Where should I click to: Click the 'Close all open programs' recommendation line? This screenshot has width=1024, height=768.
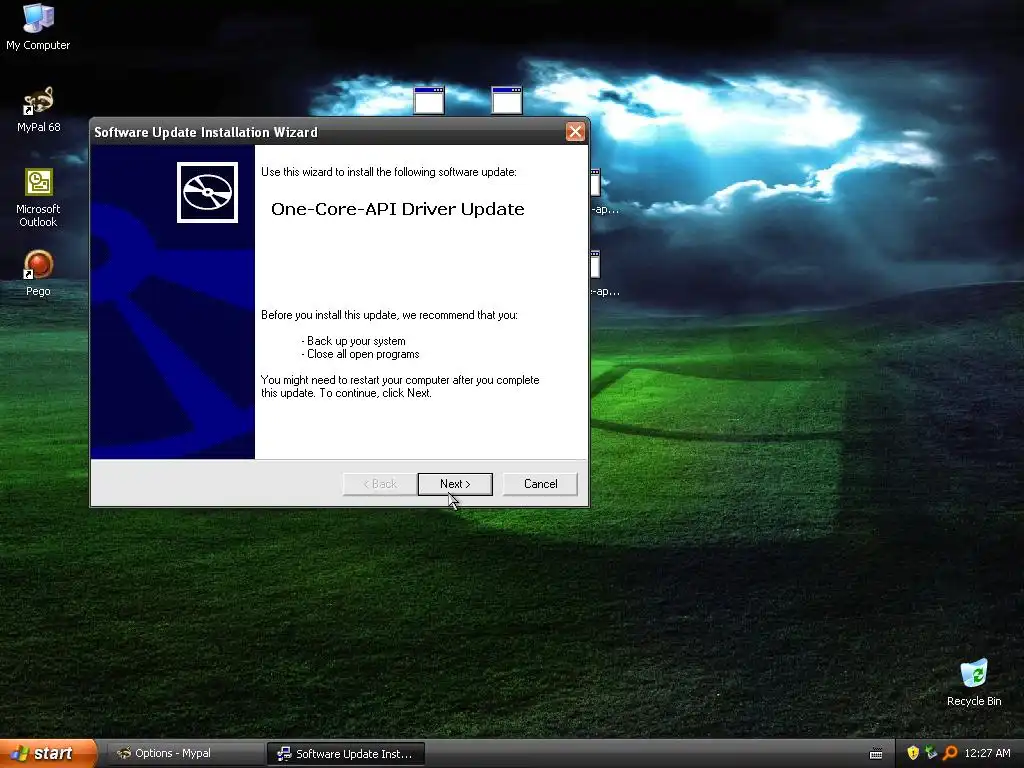coord(360,354)
